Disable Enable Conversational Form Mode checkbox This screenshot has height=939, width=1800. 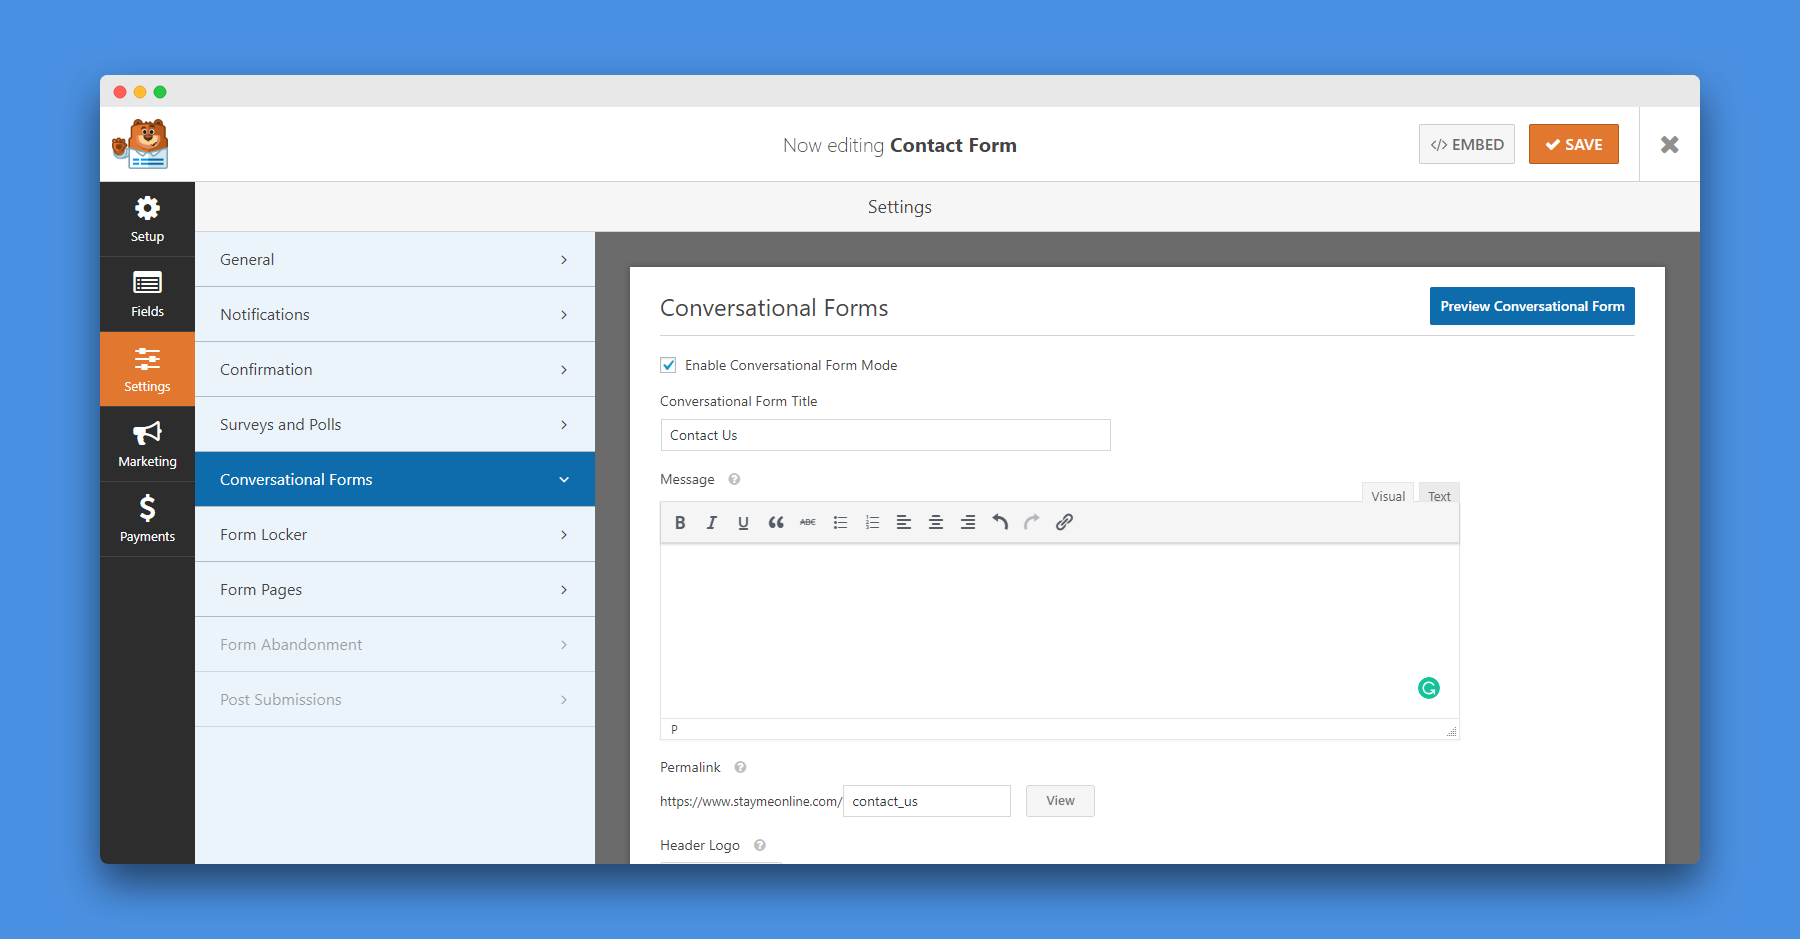(668, 365)
